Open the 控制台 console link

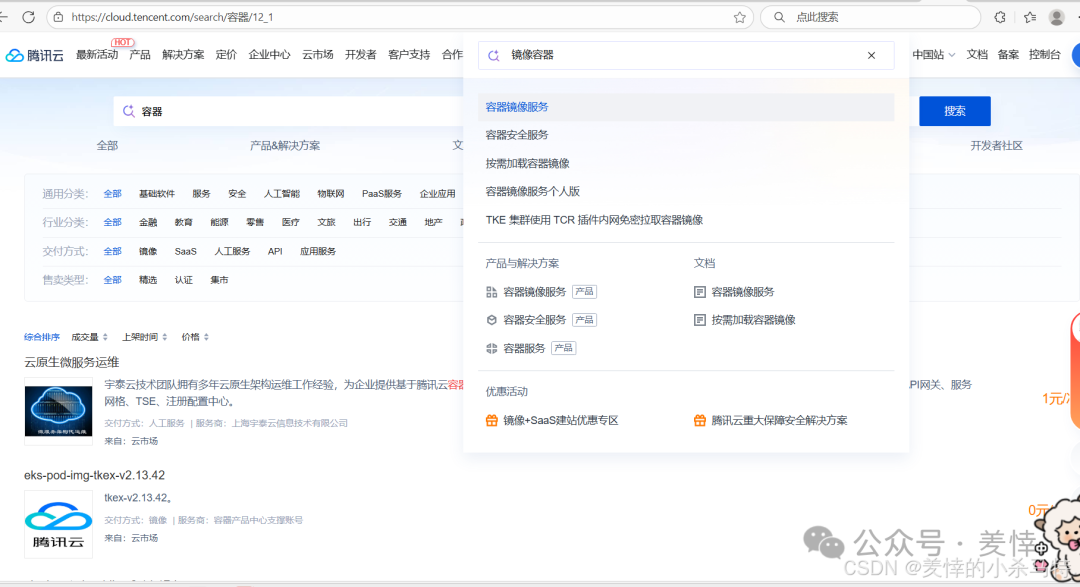click(x=1044, y=55)
